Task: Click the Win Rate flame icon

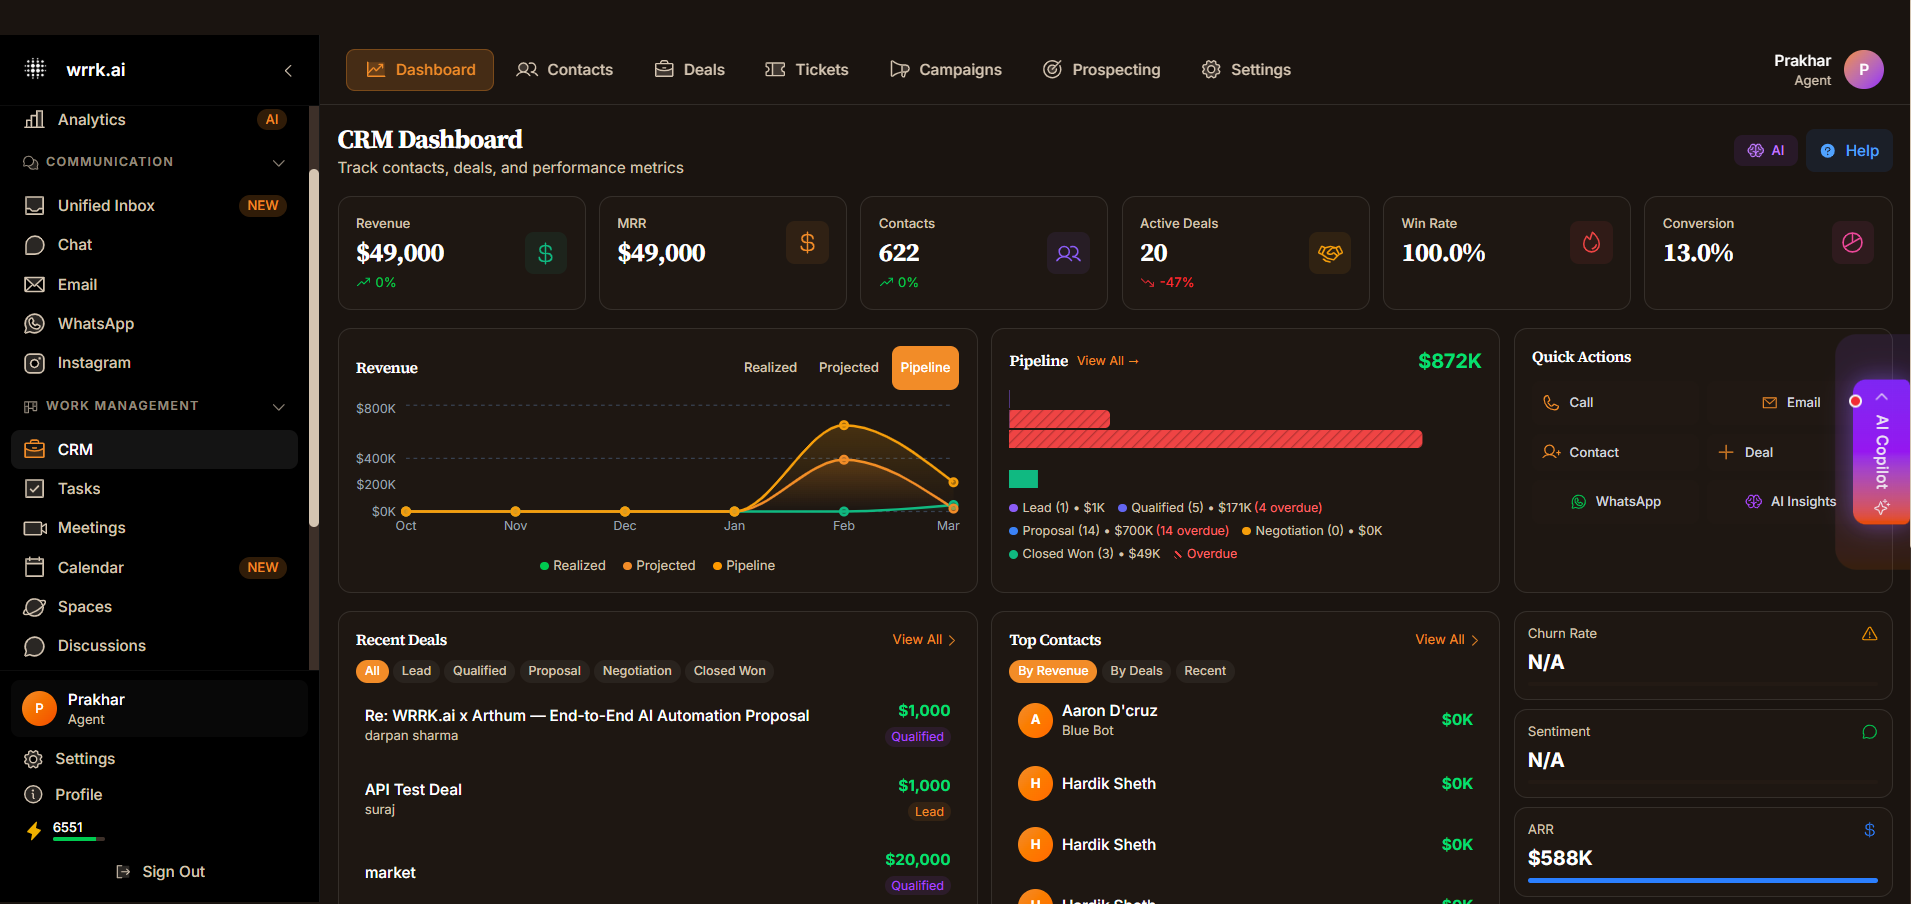Action: (x=1590, y=243)
